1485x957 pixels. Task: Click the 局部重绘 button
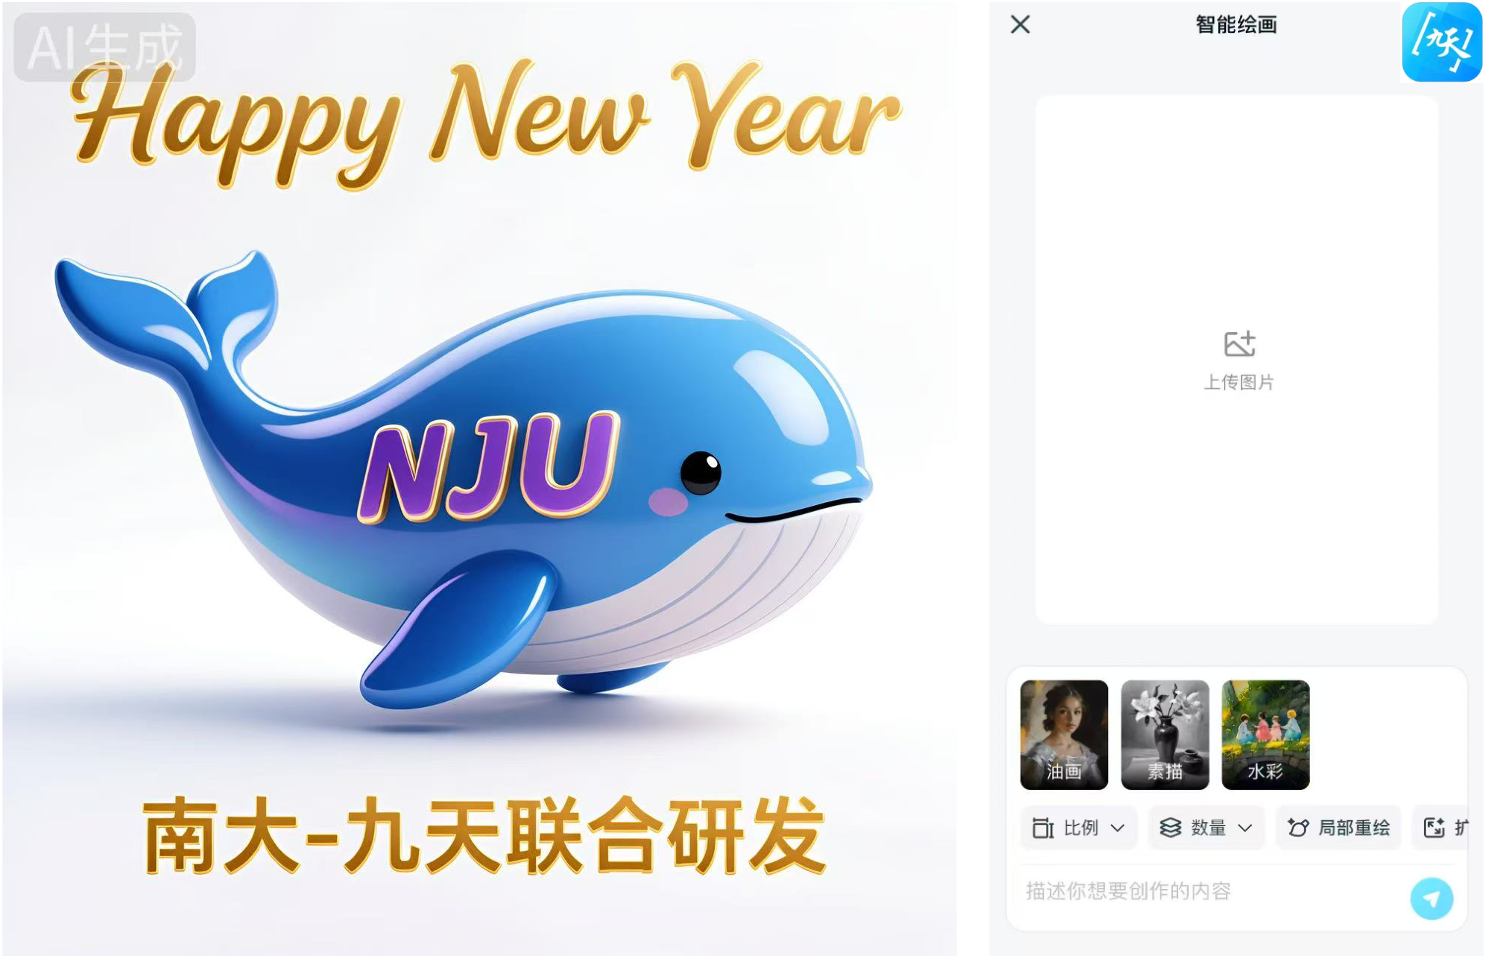point(1338,828)
